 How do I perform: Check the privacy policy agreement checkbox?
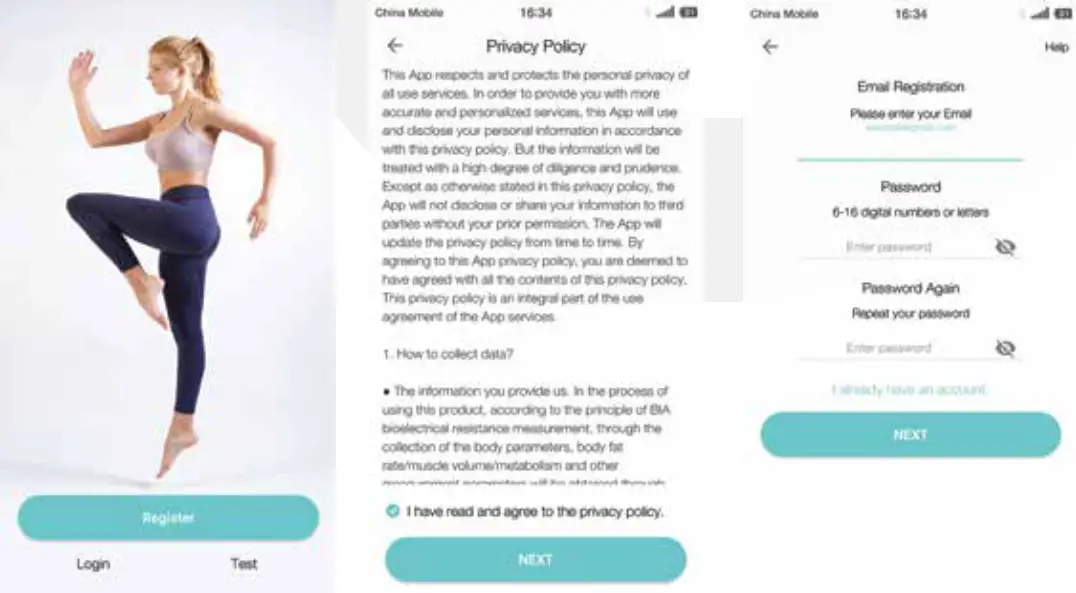(392, 511)
